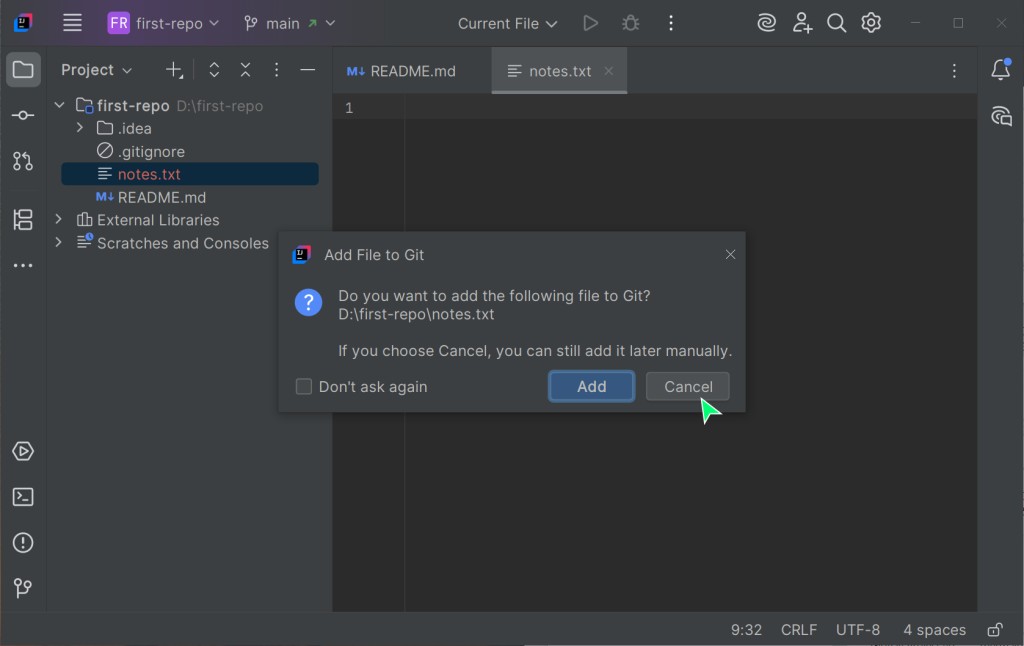Open the first-repo project dropdown

point(163,24)
